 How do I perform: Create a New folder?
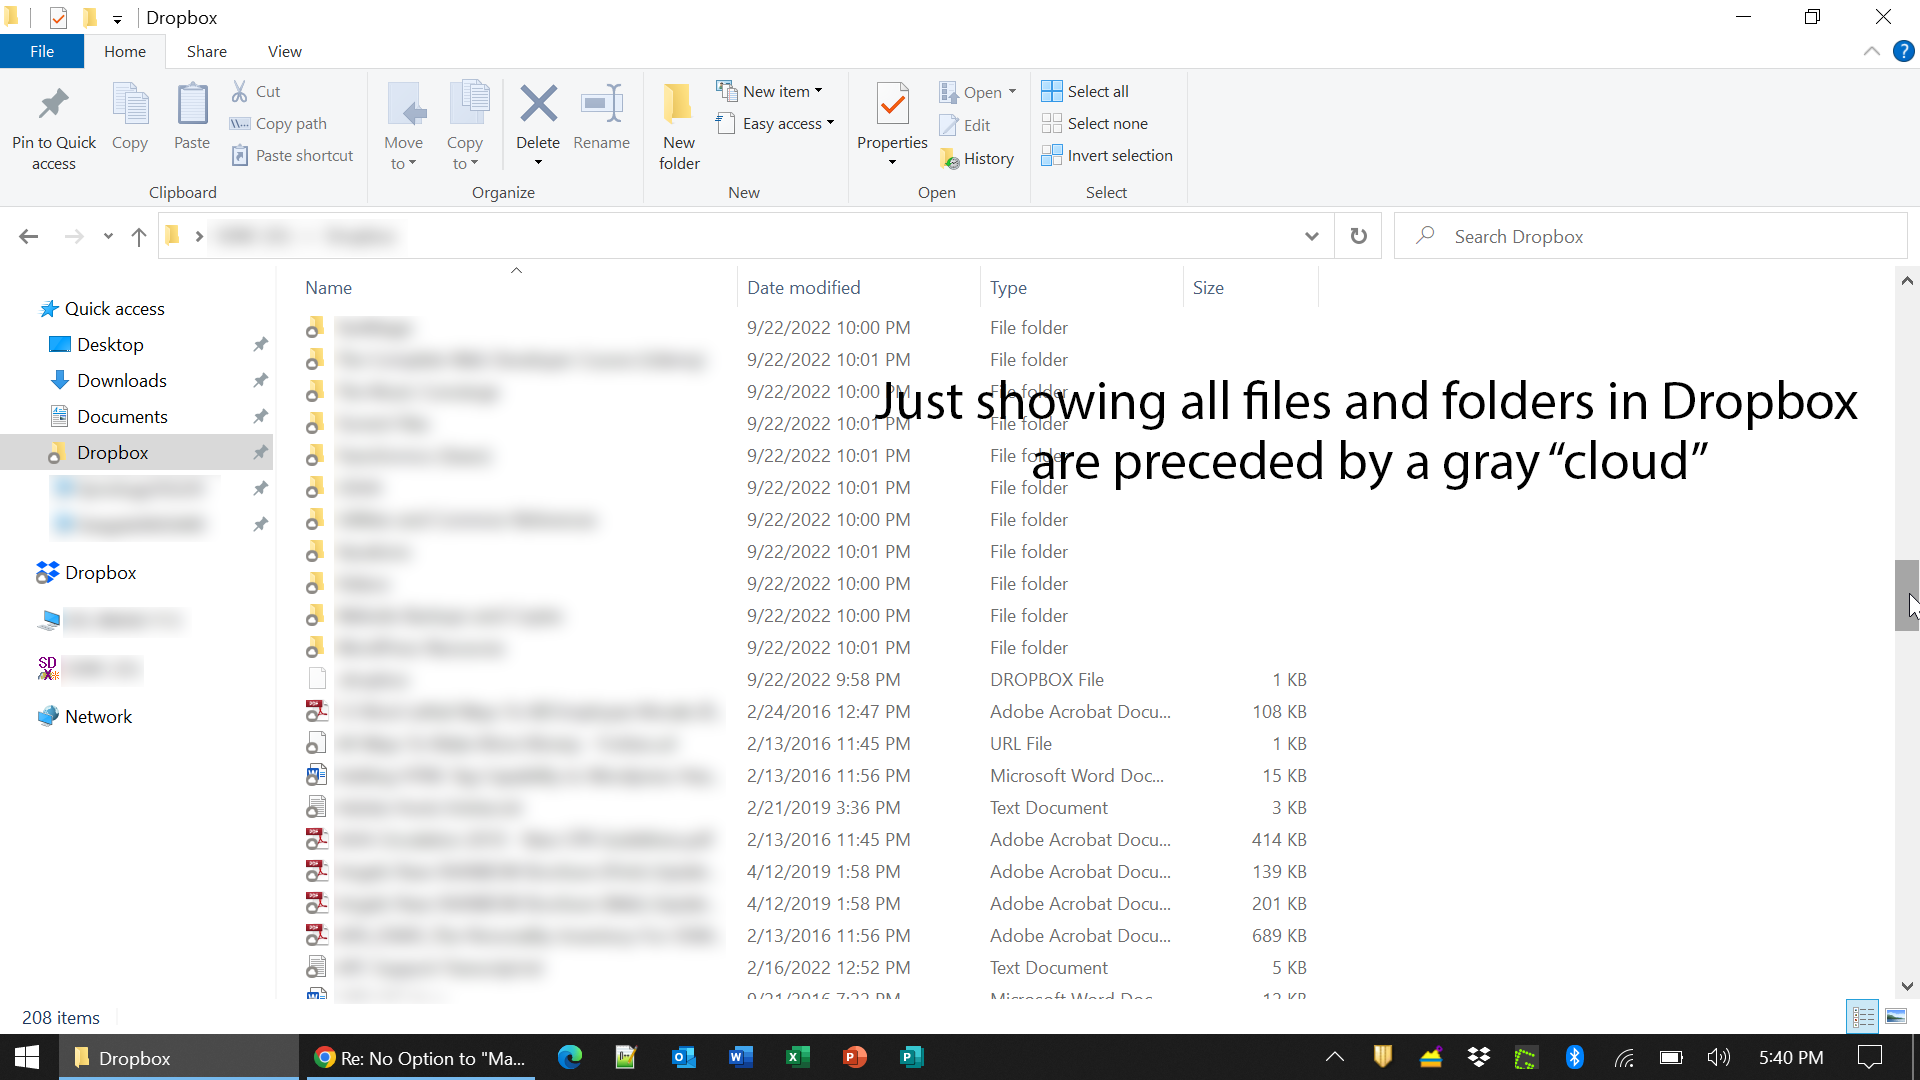(x=679, y=127)
